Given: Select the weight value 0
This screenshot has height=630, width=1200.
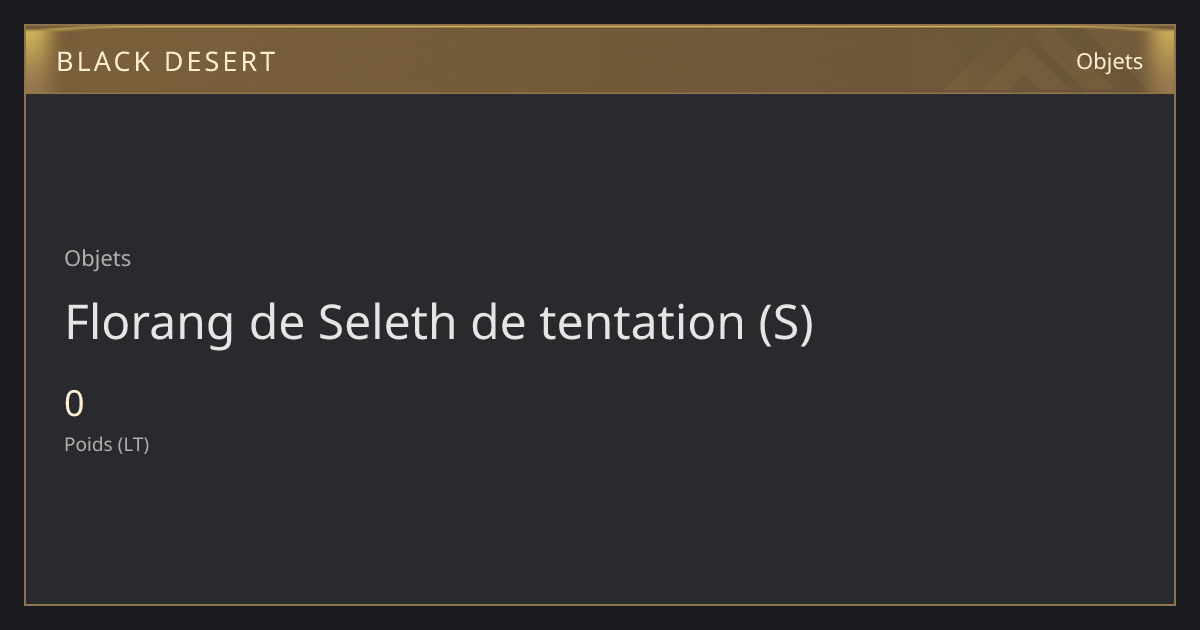Looking at the screenshot, I should pos(74,404).
